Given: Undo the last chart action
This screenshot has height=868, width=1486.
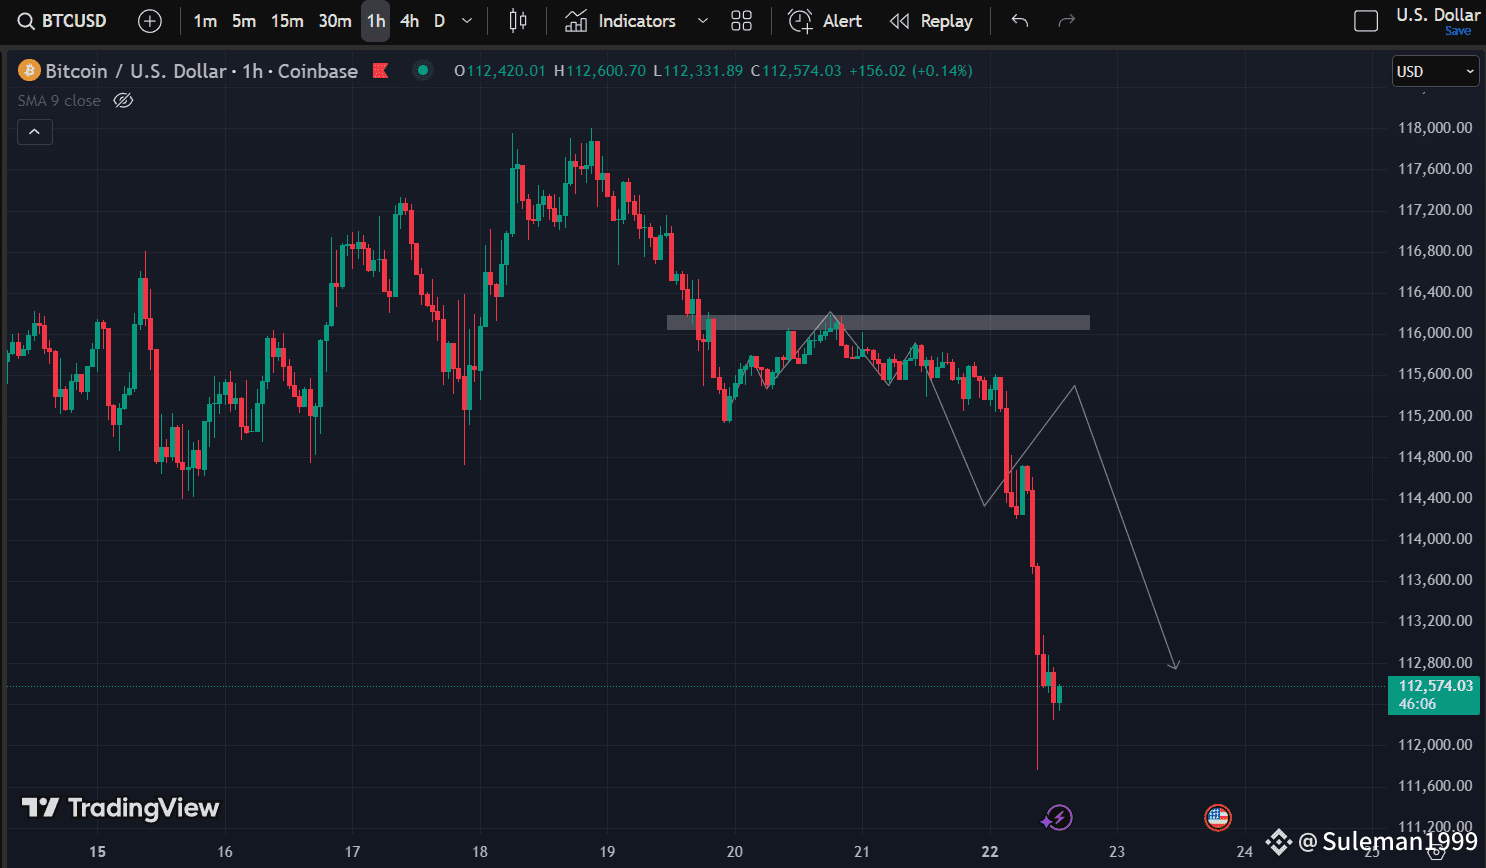Looking at the screenshot, I should click(1020, 21).
